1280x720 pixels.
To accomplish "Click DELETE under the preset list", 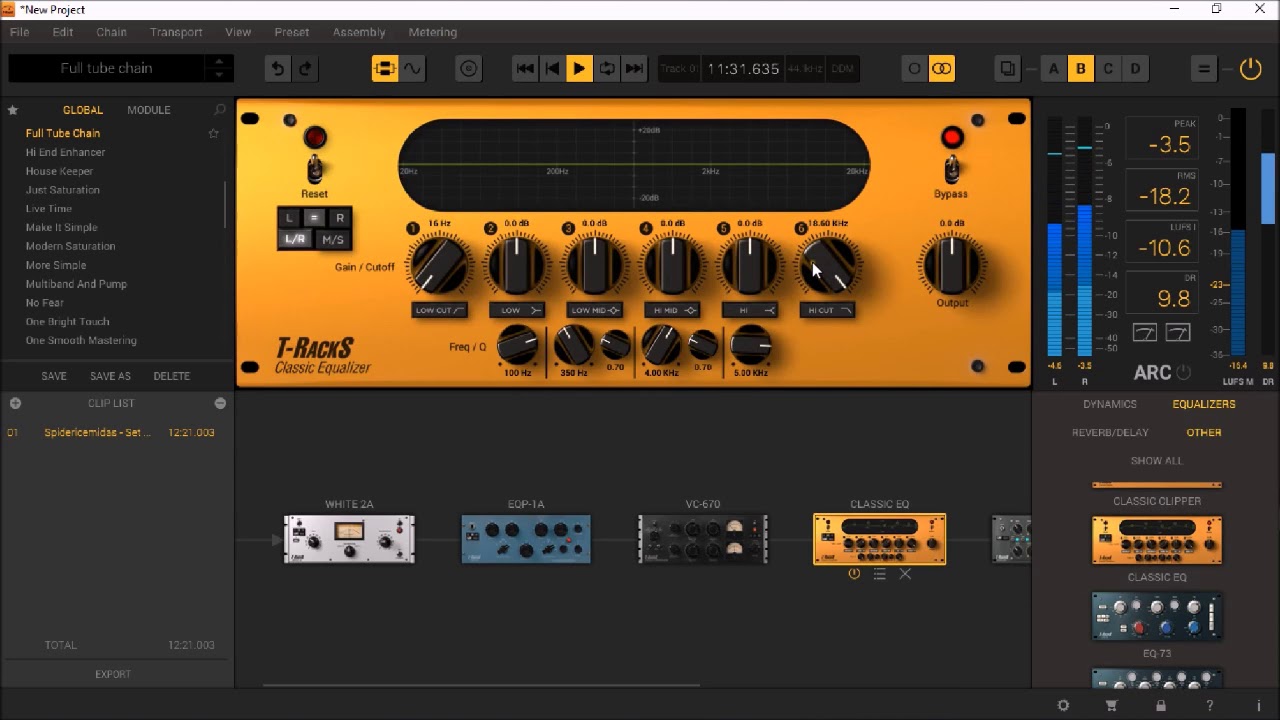I will click(171, 376).
